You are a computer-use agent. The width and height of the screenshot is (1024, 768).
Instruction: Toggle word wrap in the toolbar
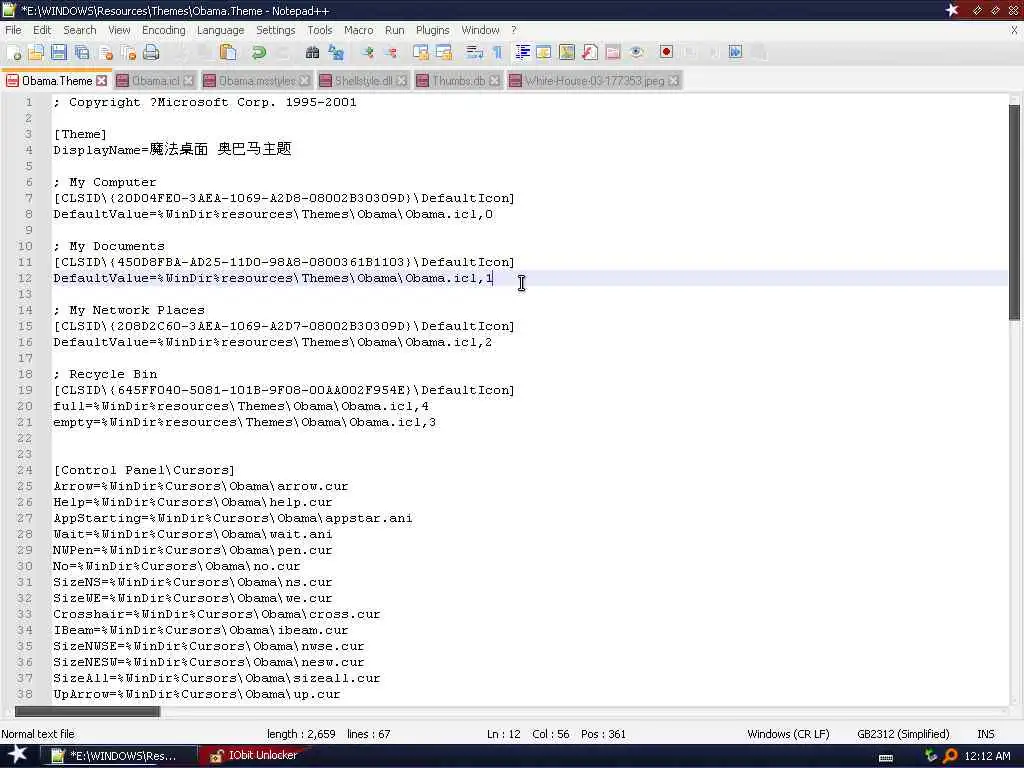475,53
